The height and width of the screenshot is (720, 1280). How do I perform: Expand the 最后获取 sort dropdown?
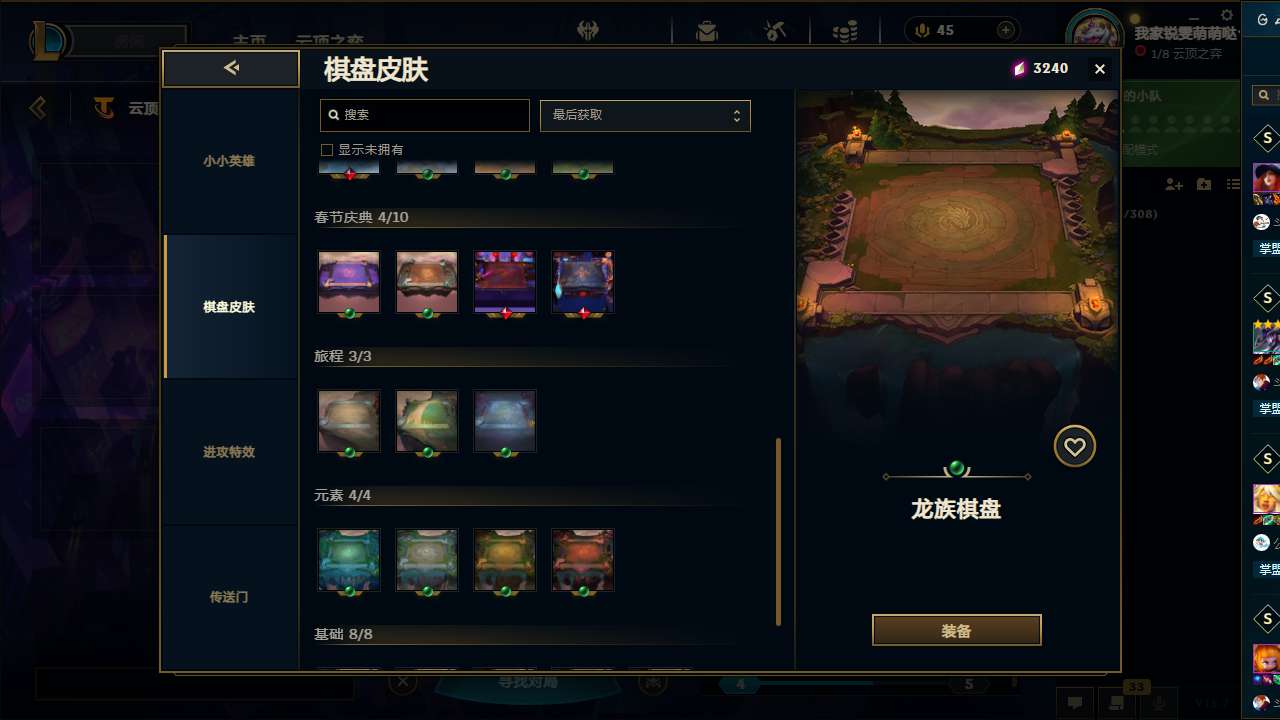(645, 115)
